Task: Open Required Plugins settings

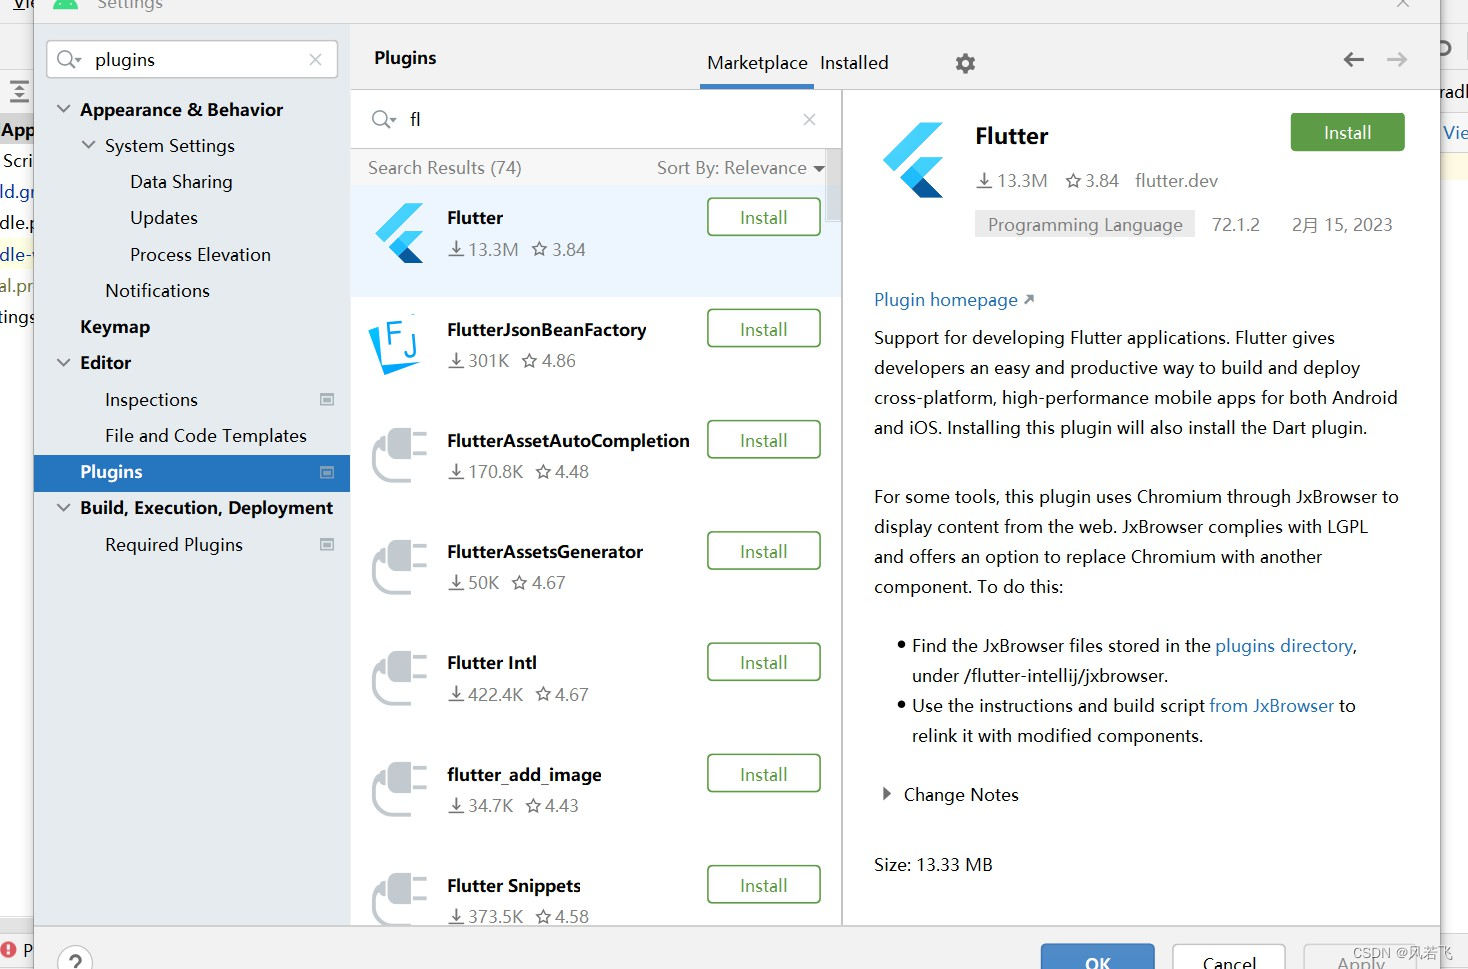Action: coord(174,544)
